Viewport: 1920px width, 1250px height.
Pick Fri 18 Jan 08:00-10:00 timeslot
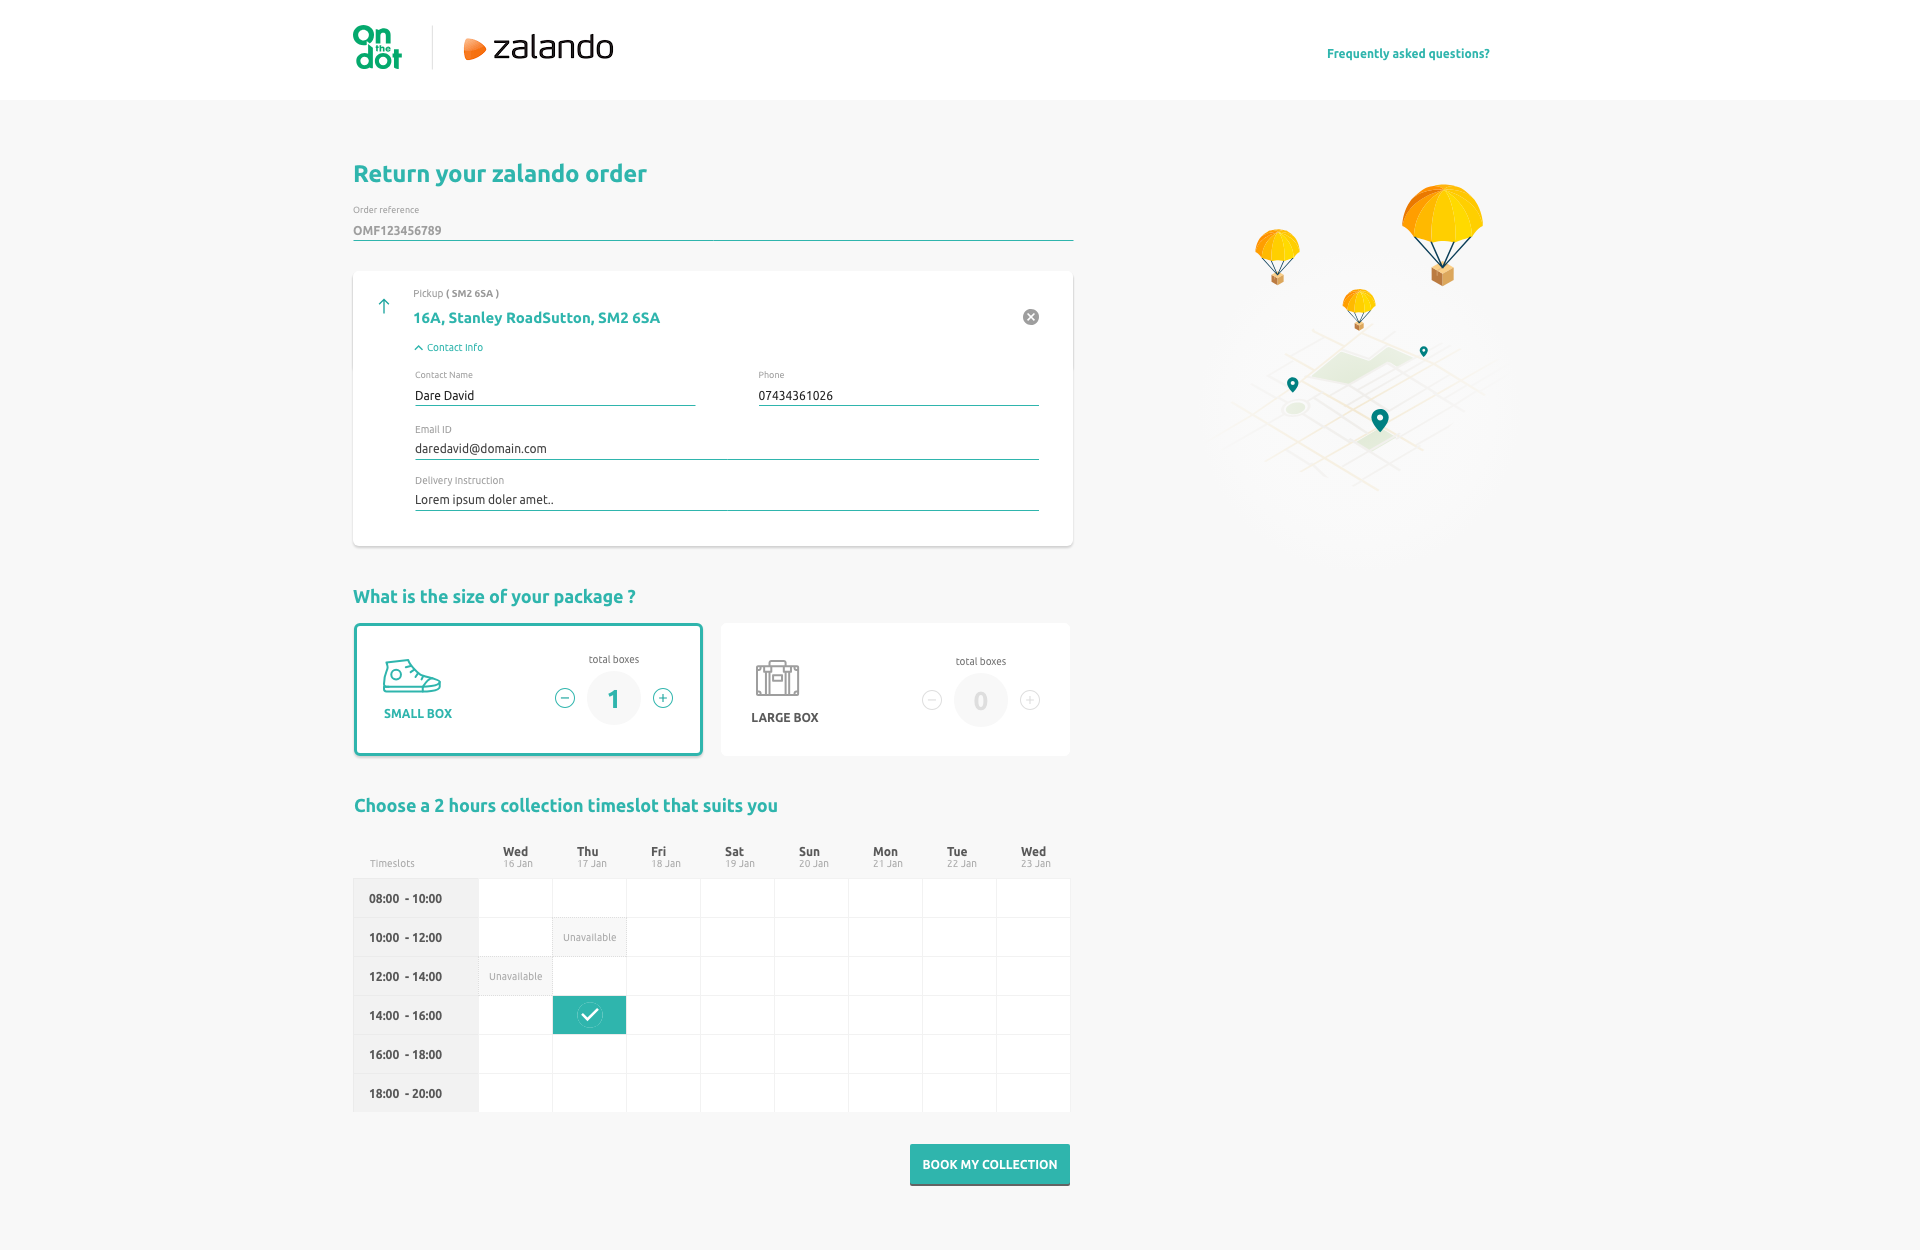(x=664, y=898)
